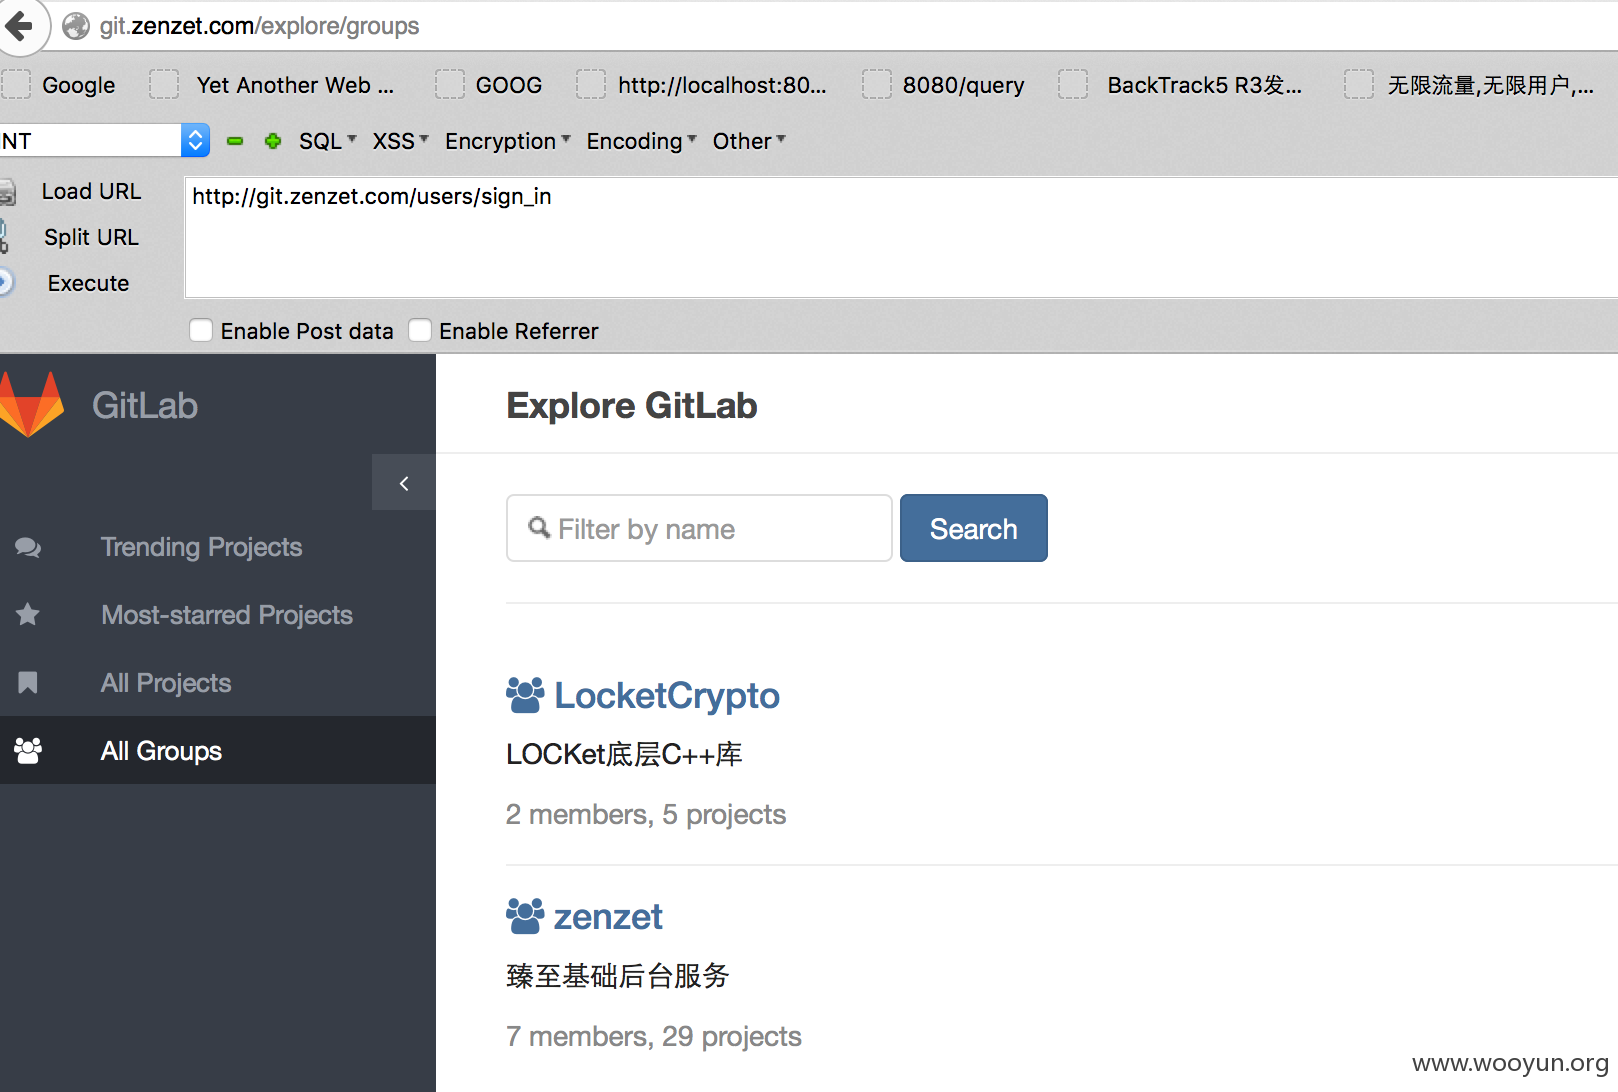1618x1092 pixels.
Task: Open the Encryption dropdown menu
Action: (x=508, y=141)
